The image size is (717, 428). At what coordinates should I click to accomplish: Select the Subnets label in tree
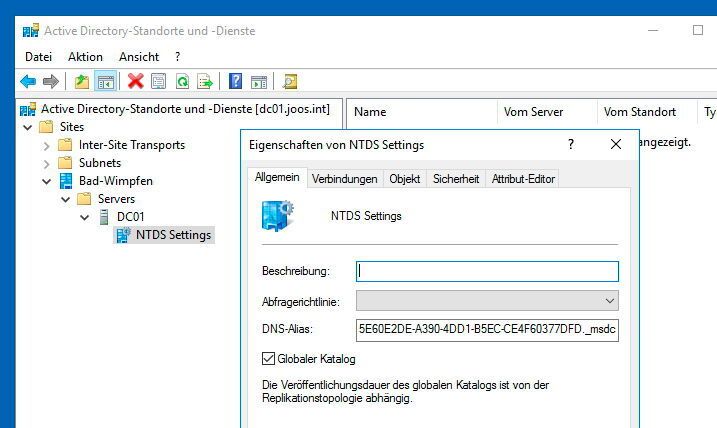coord(100,163)
